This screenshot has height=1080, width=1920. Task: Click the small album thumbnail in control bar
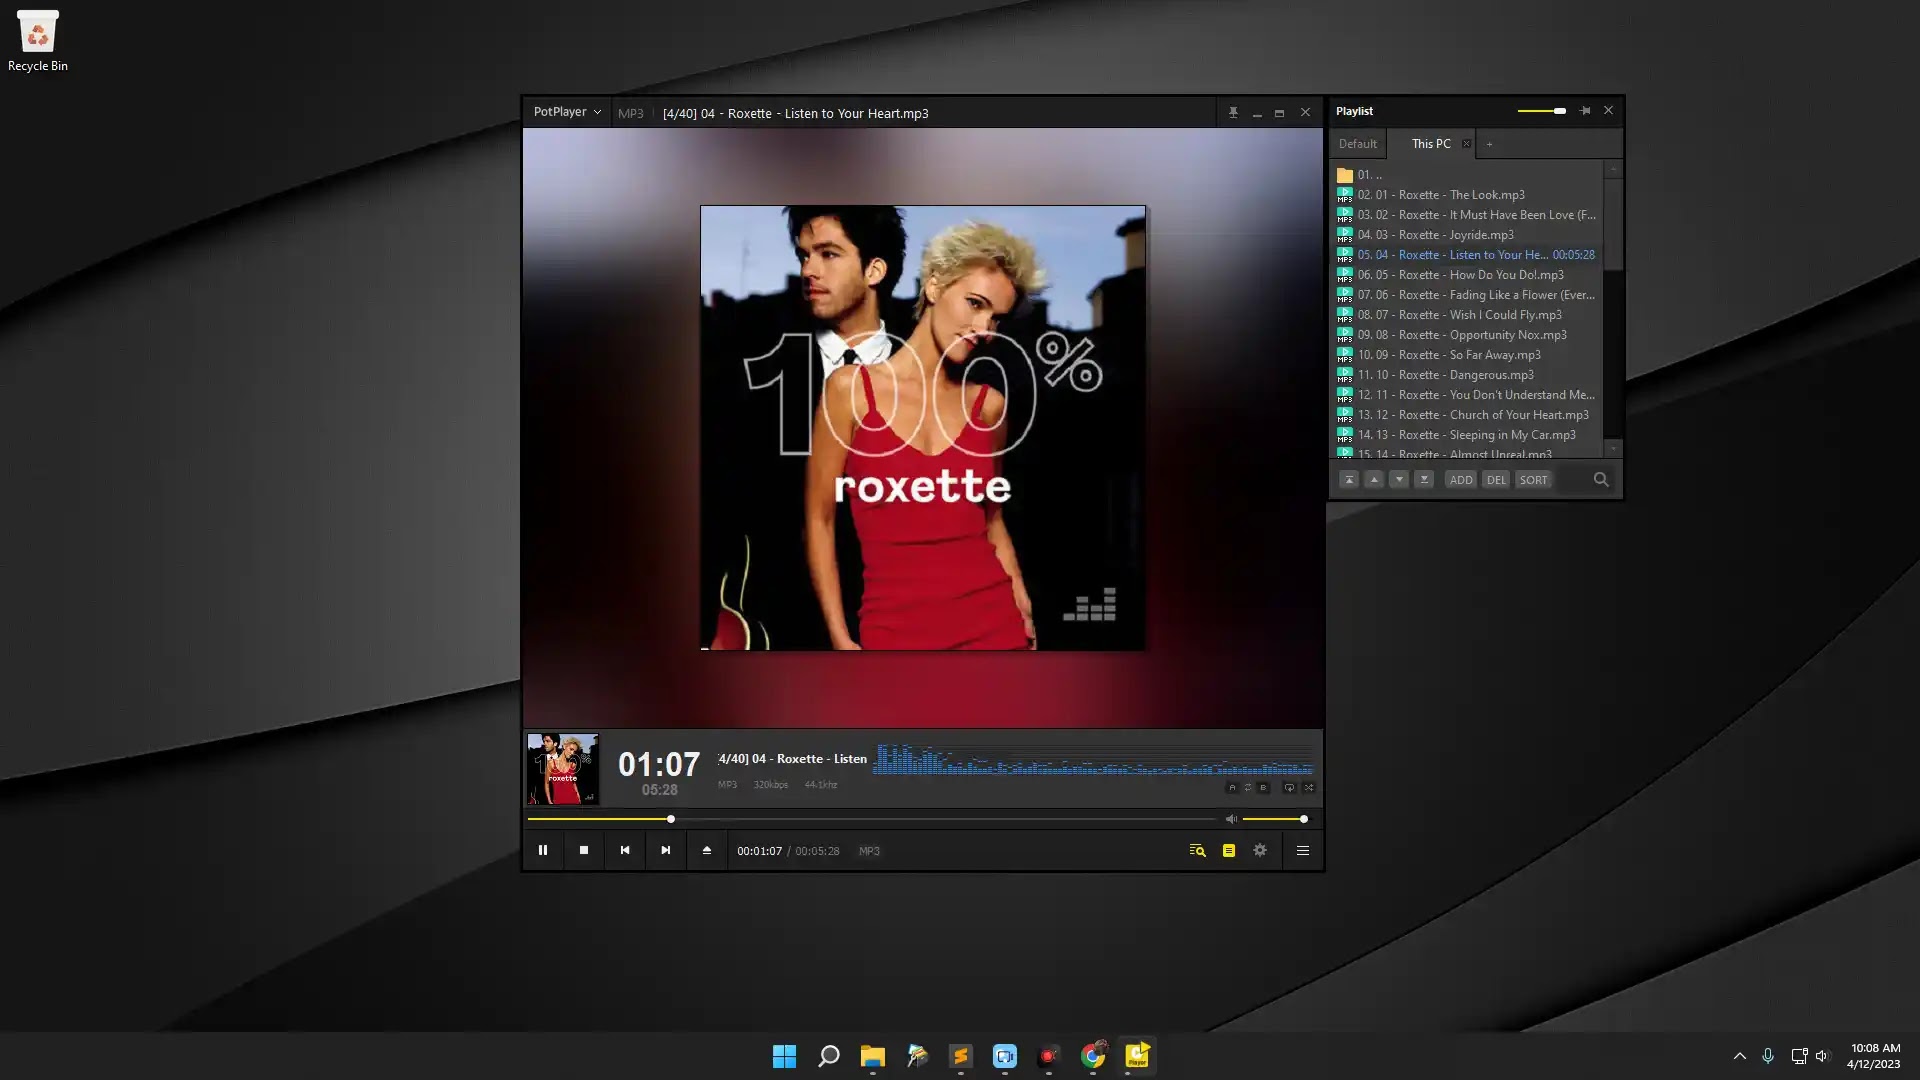[x=563, y=769]
